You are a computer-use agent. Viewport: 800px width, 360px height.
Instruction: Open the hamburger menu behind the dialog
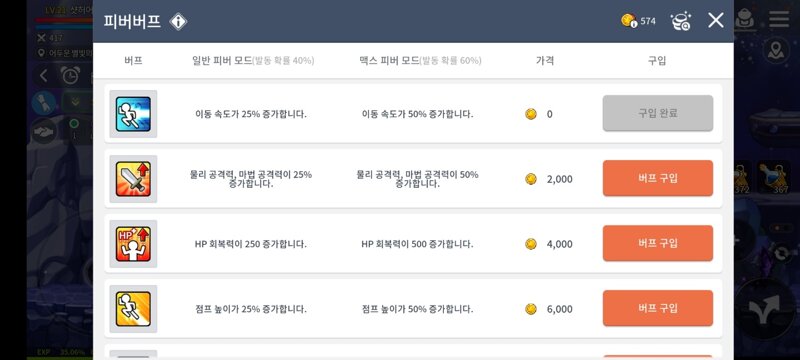point(779,19)
